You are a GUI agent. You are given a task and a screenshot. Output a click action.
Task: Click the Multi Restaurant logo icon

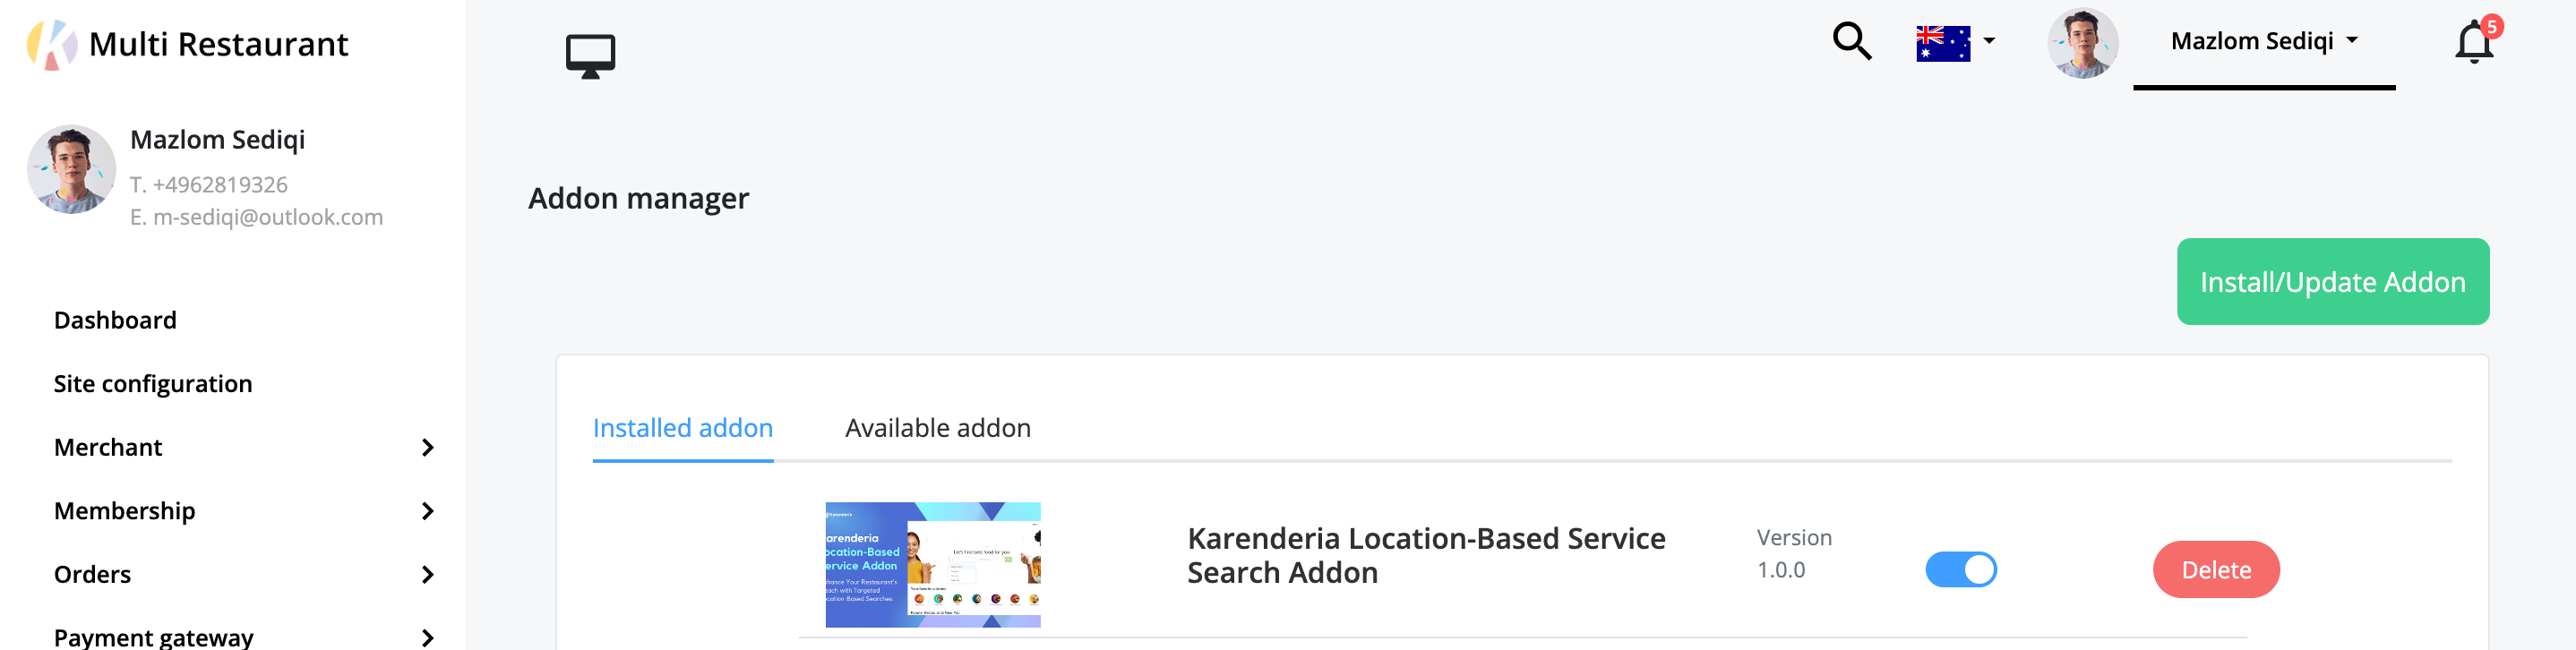[x=52, y=44]
